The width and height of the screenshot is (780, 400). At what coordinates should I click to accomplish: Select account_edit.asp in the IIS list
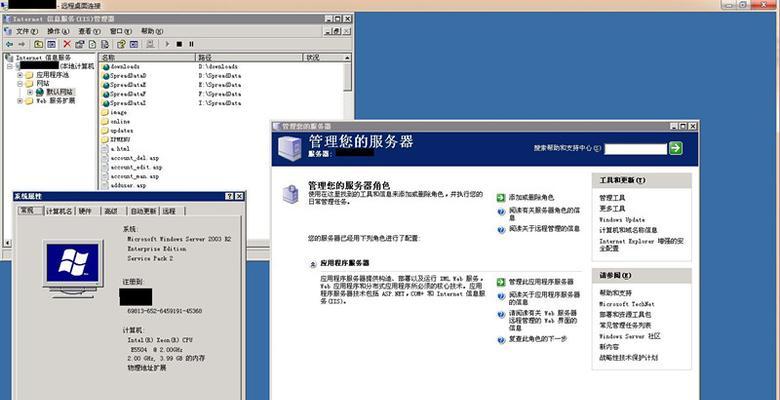[x=136, y=167]
